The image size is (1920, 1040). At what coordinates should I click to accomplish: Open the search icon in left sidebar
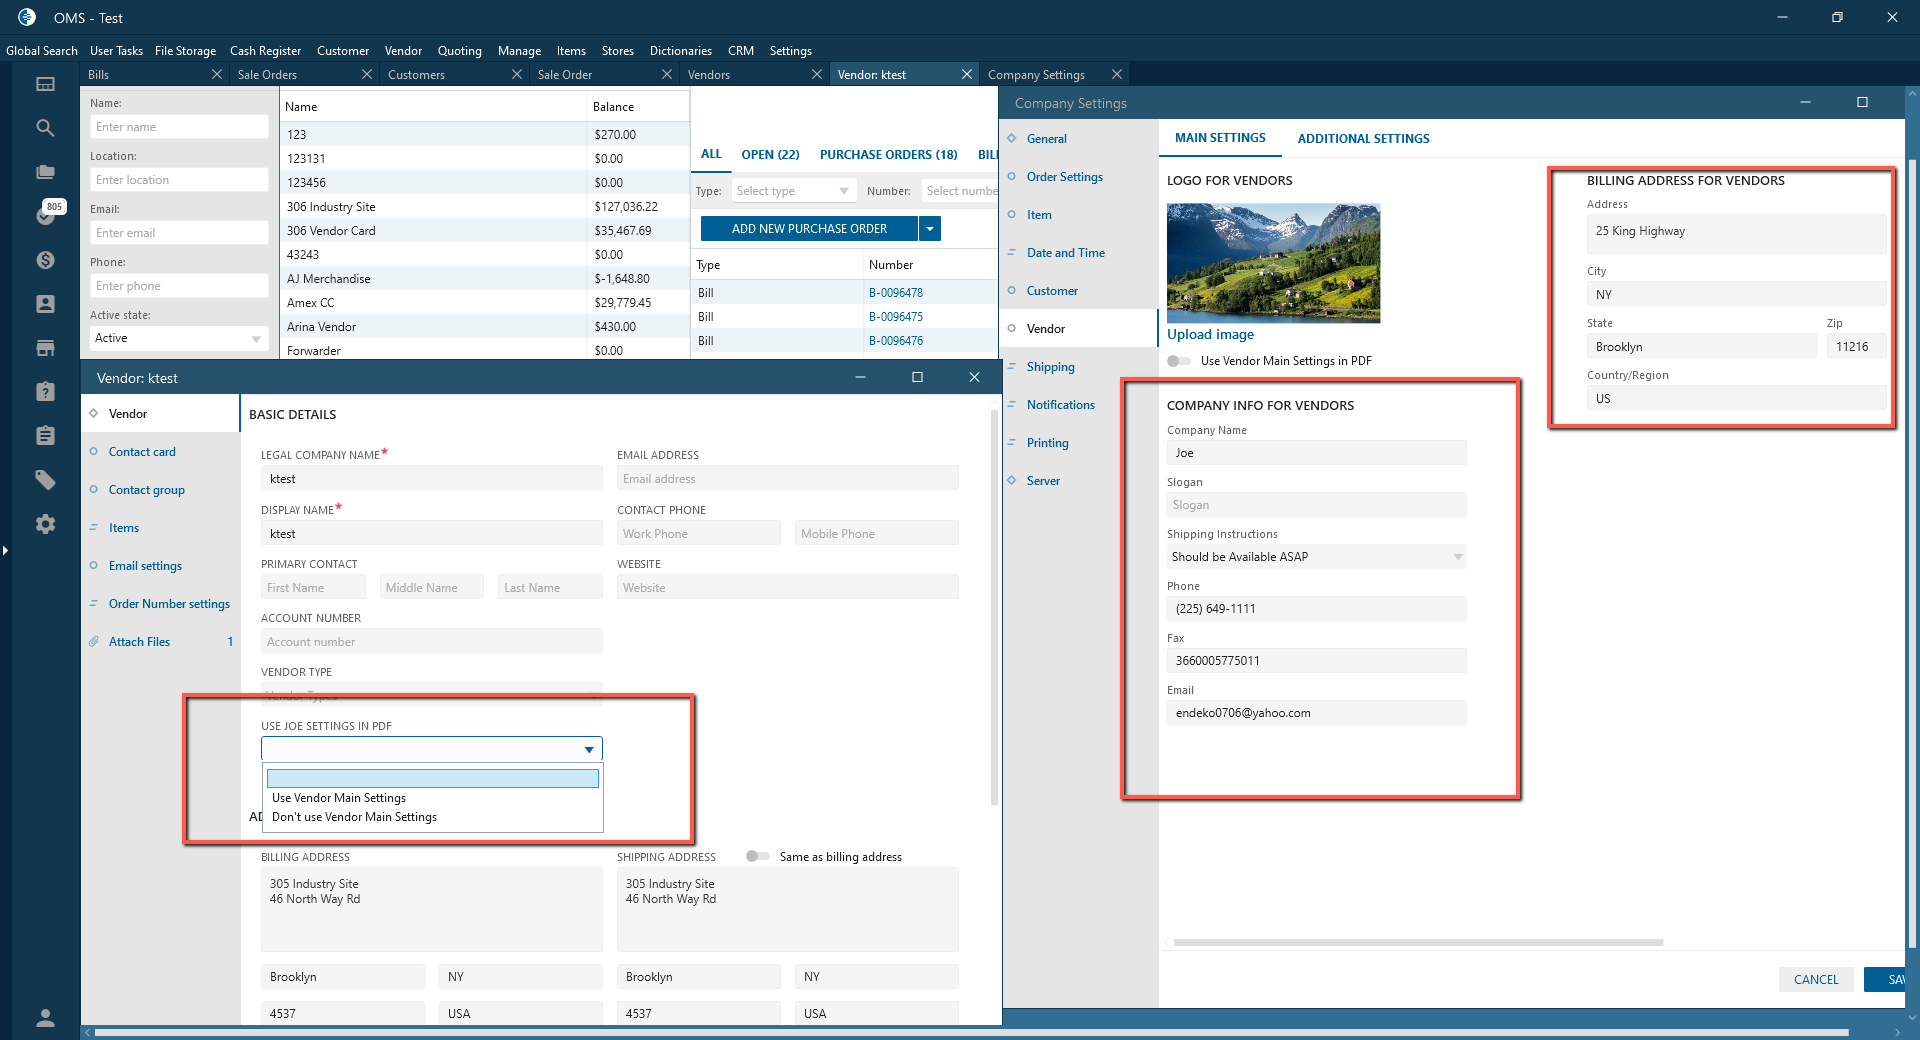coord(45,128)
